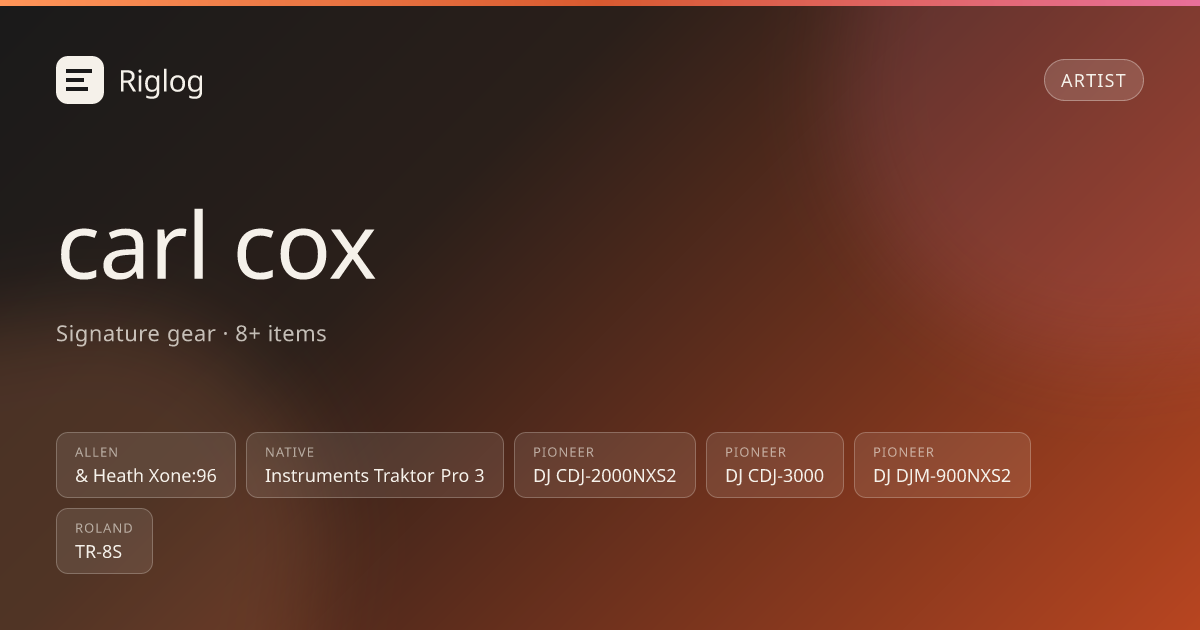Select the Pioneer DJ CDJ-3000 chip

(x=775, y=465)
